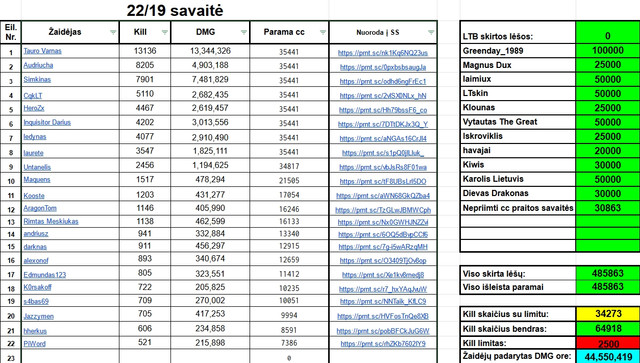
Task: Select the cyan DMG ore total cell
Action: 608,356
